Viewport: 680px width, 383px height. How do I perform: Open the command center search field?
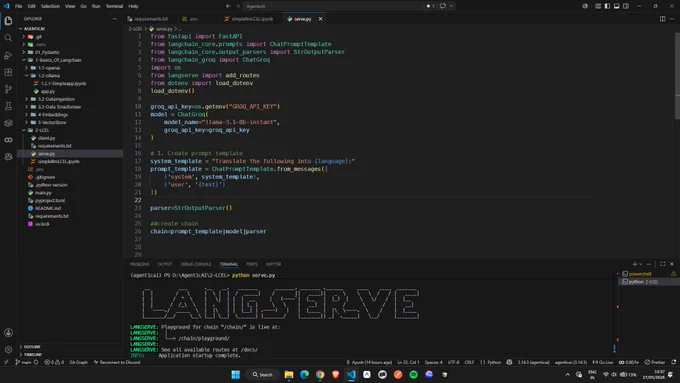tap(334, 6)
